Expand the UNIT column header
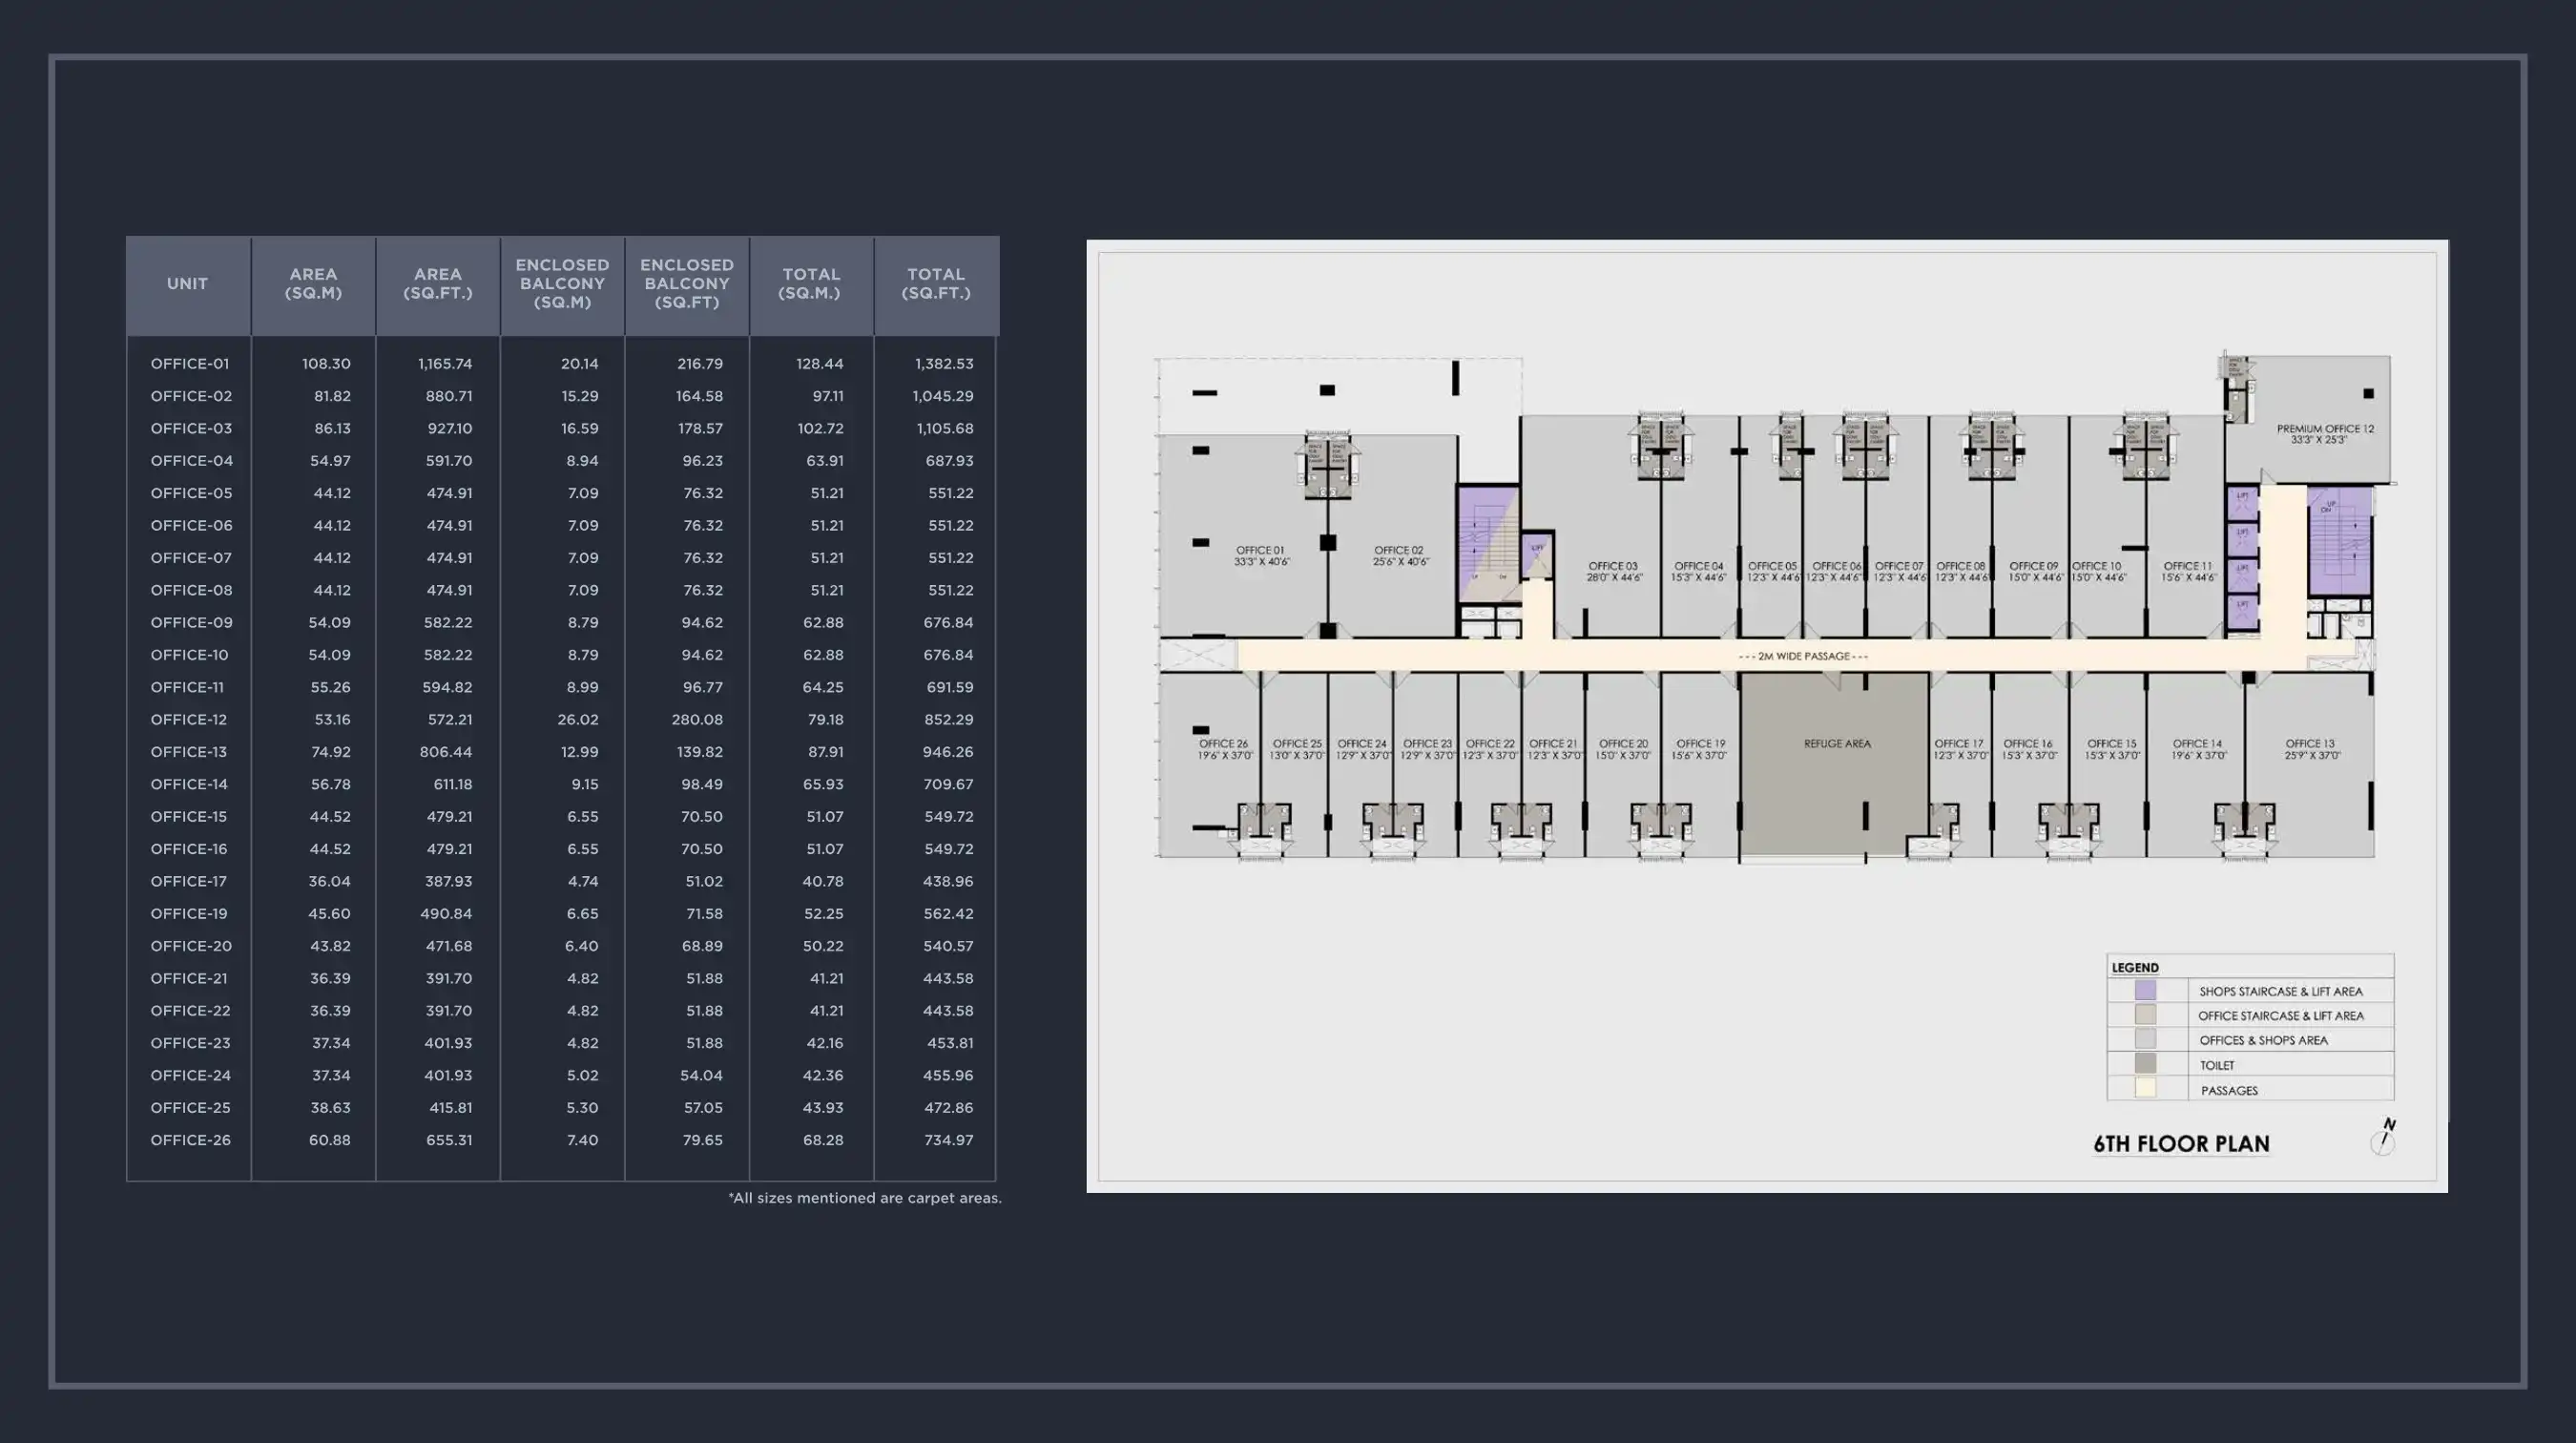Screen dimensions: 2576x1443 click(187, 284)
